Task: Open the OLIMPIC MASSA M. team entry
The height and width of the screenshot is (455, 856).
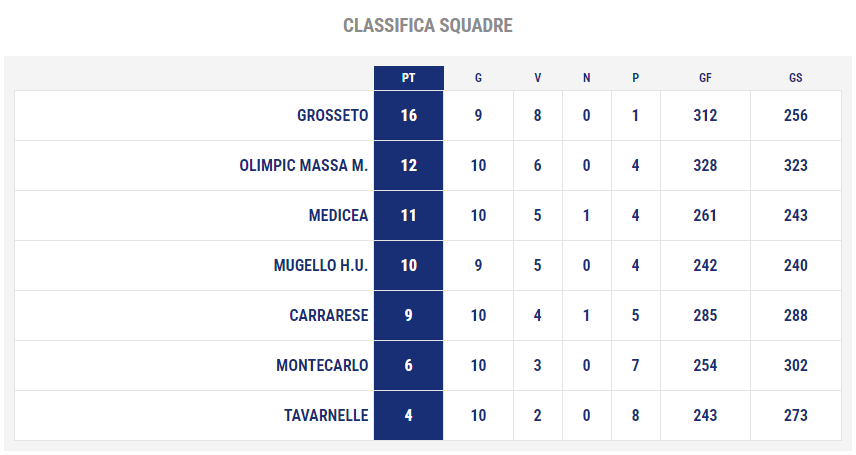Action: click(304, 166)
